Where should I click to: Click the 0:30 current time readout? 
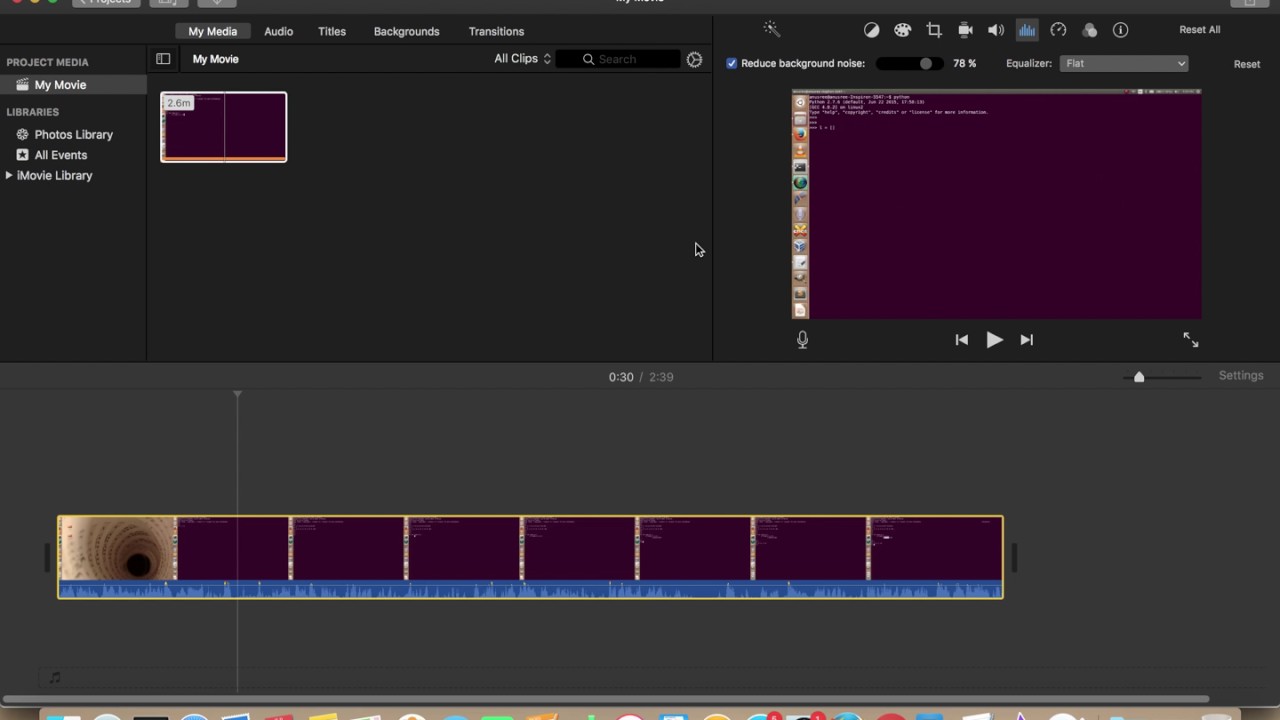click(x=621, y=377)
